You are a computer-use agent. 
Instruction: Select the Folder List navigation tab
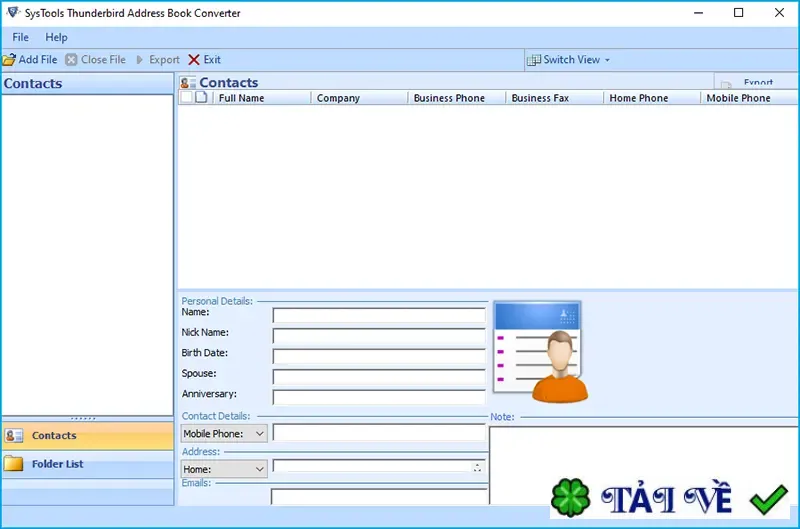pyautogui.click(x=88, y=464)
